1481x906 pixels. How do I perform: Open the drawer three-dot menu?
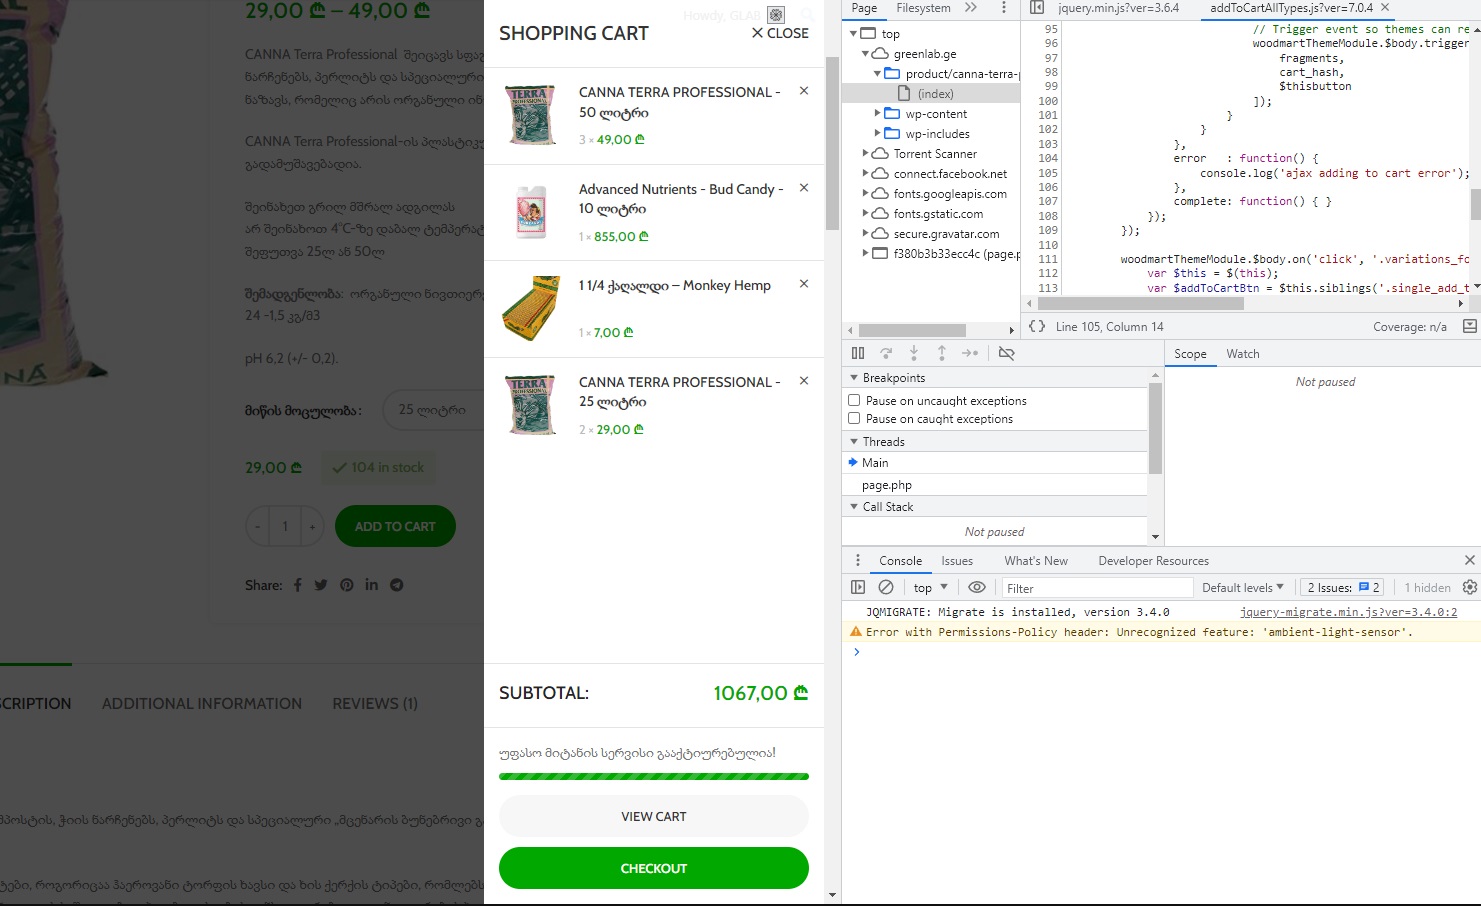tap(857, 561)
